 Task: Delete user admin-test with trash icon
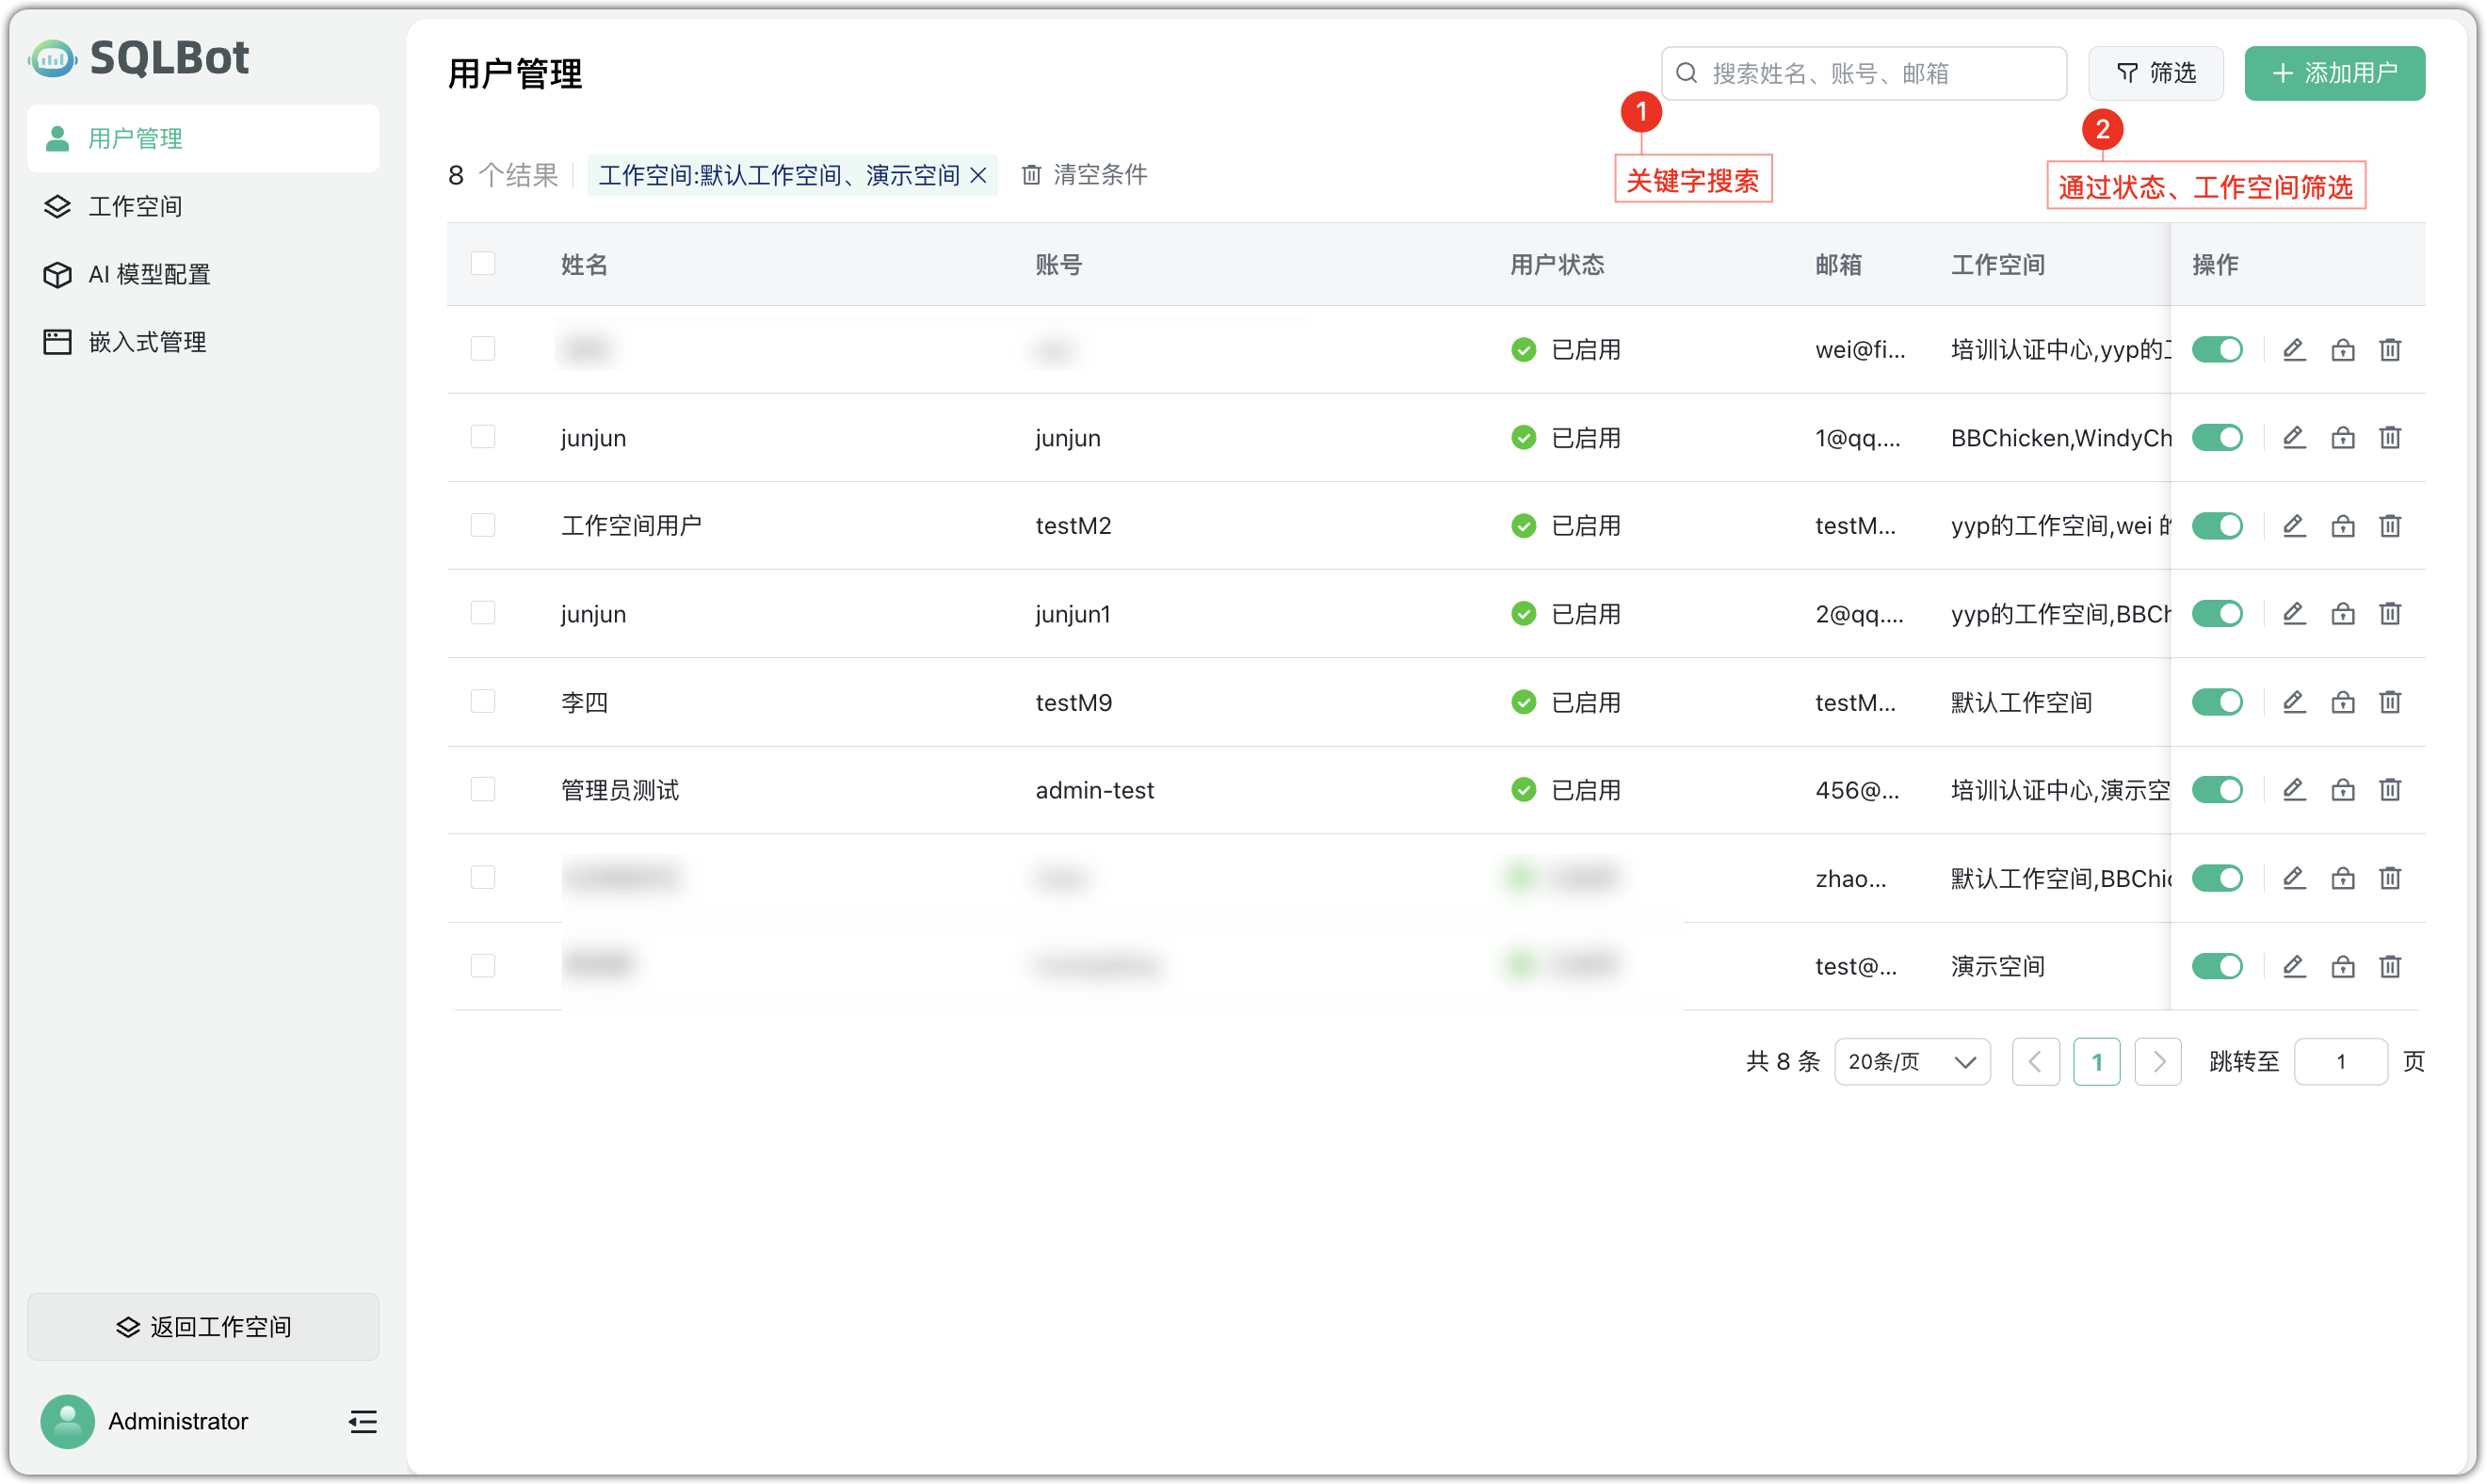click(2390, 789)
